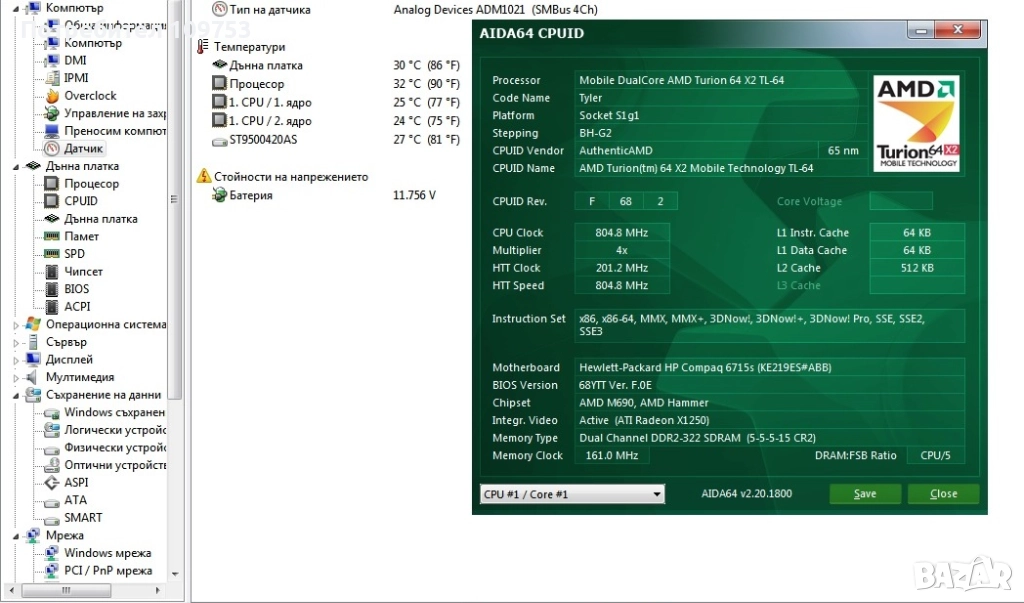Open the ACPI tree item
Viewport: 1024px width, 603px height.
tap(77, 307)
